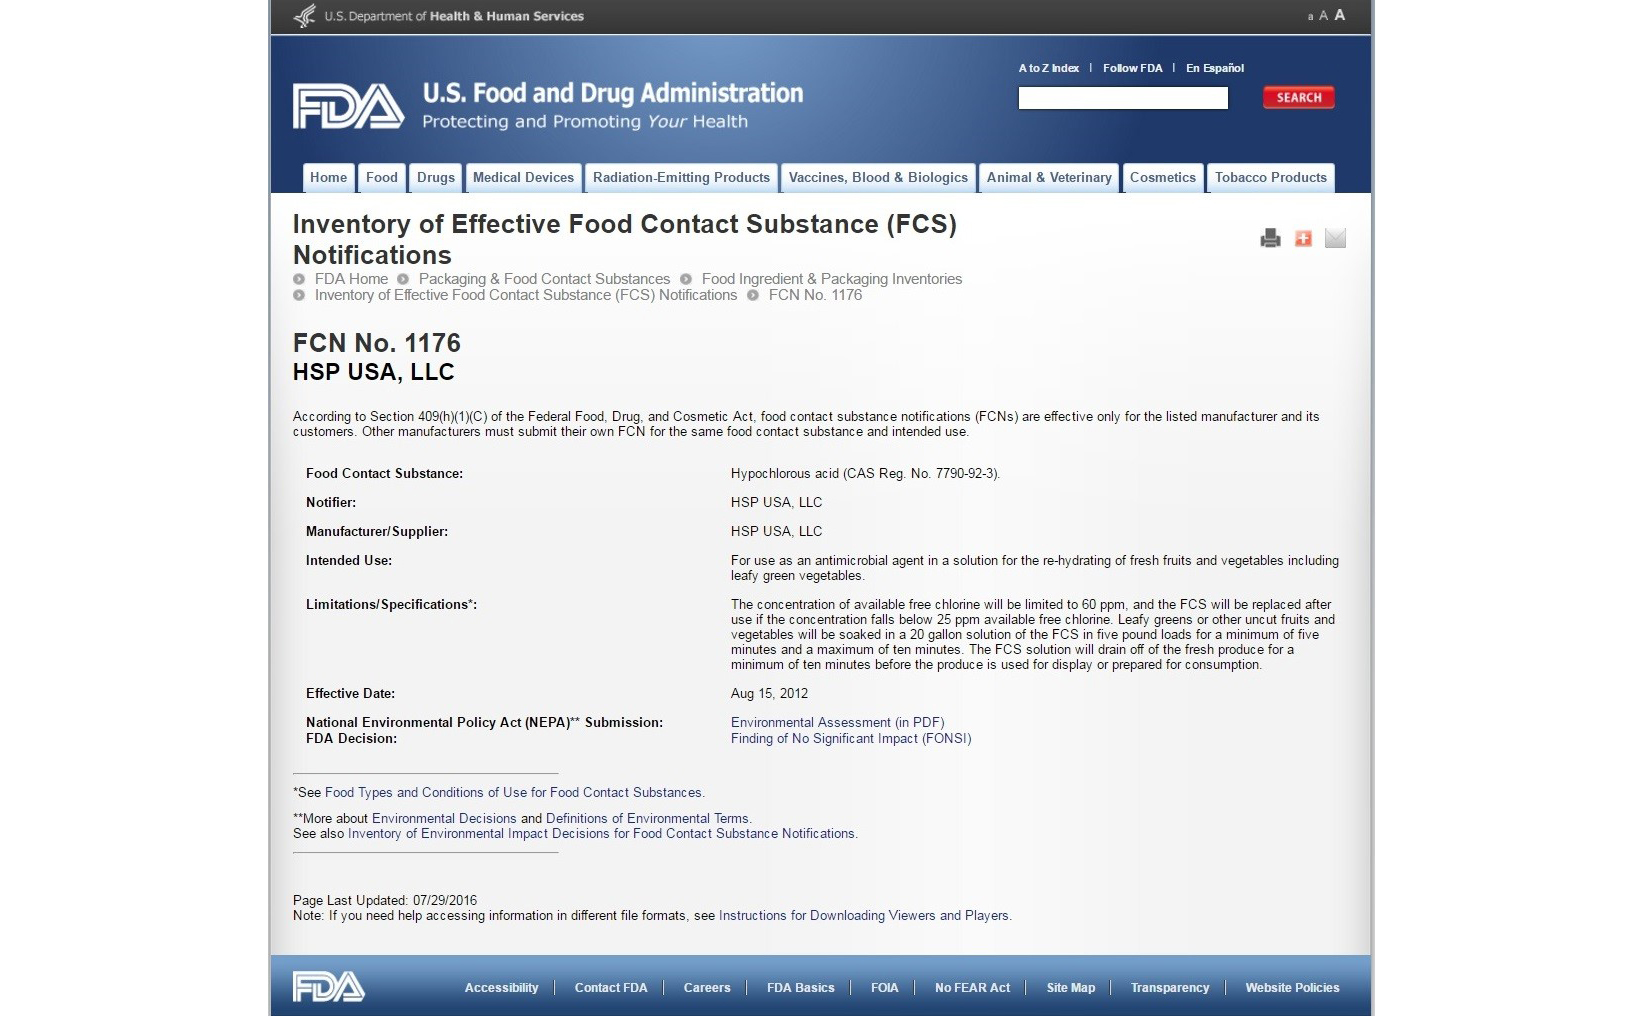Click the FOIA footer link

point(884,987)
